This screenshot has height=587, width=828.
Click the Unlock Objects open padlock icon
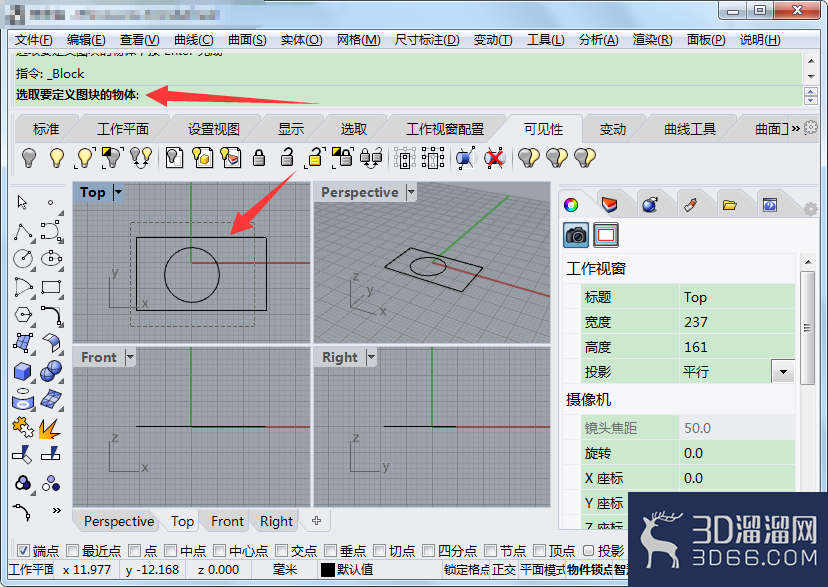pos(287,157)
